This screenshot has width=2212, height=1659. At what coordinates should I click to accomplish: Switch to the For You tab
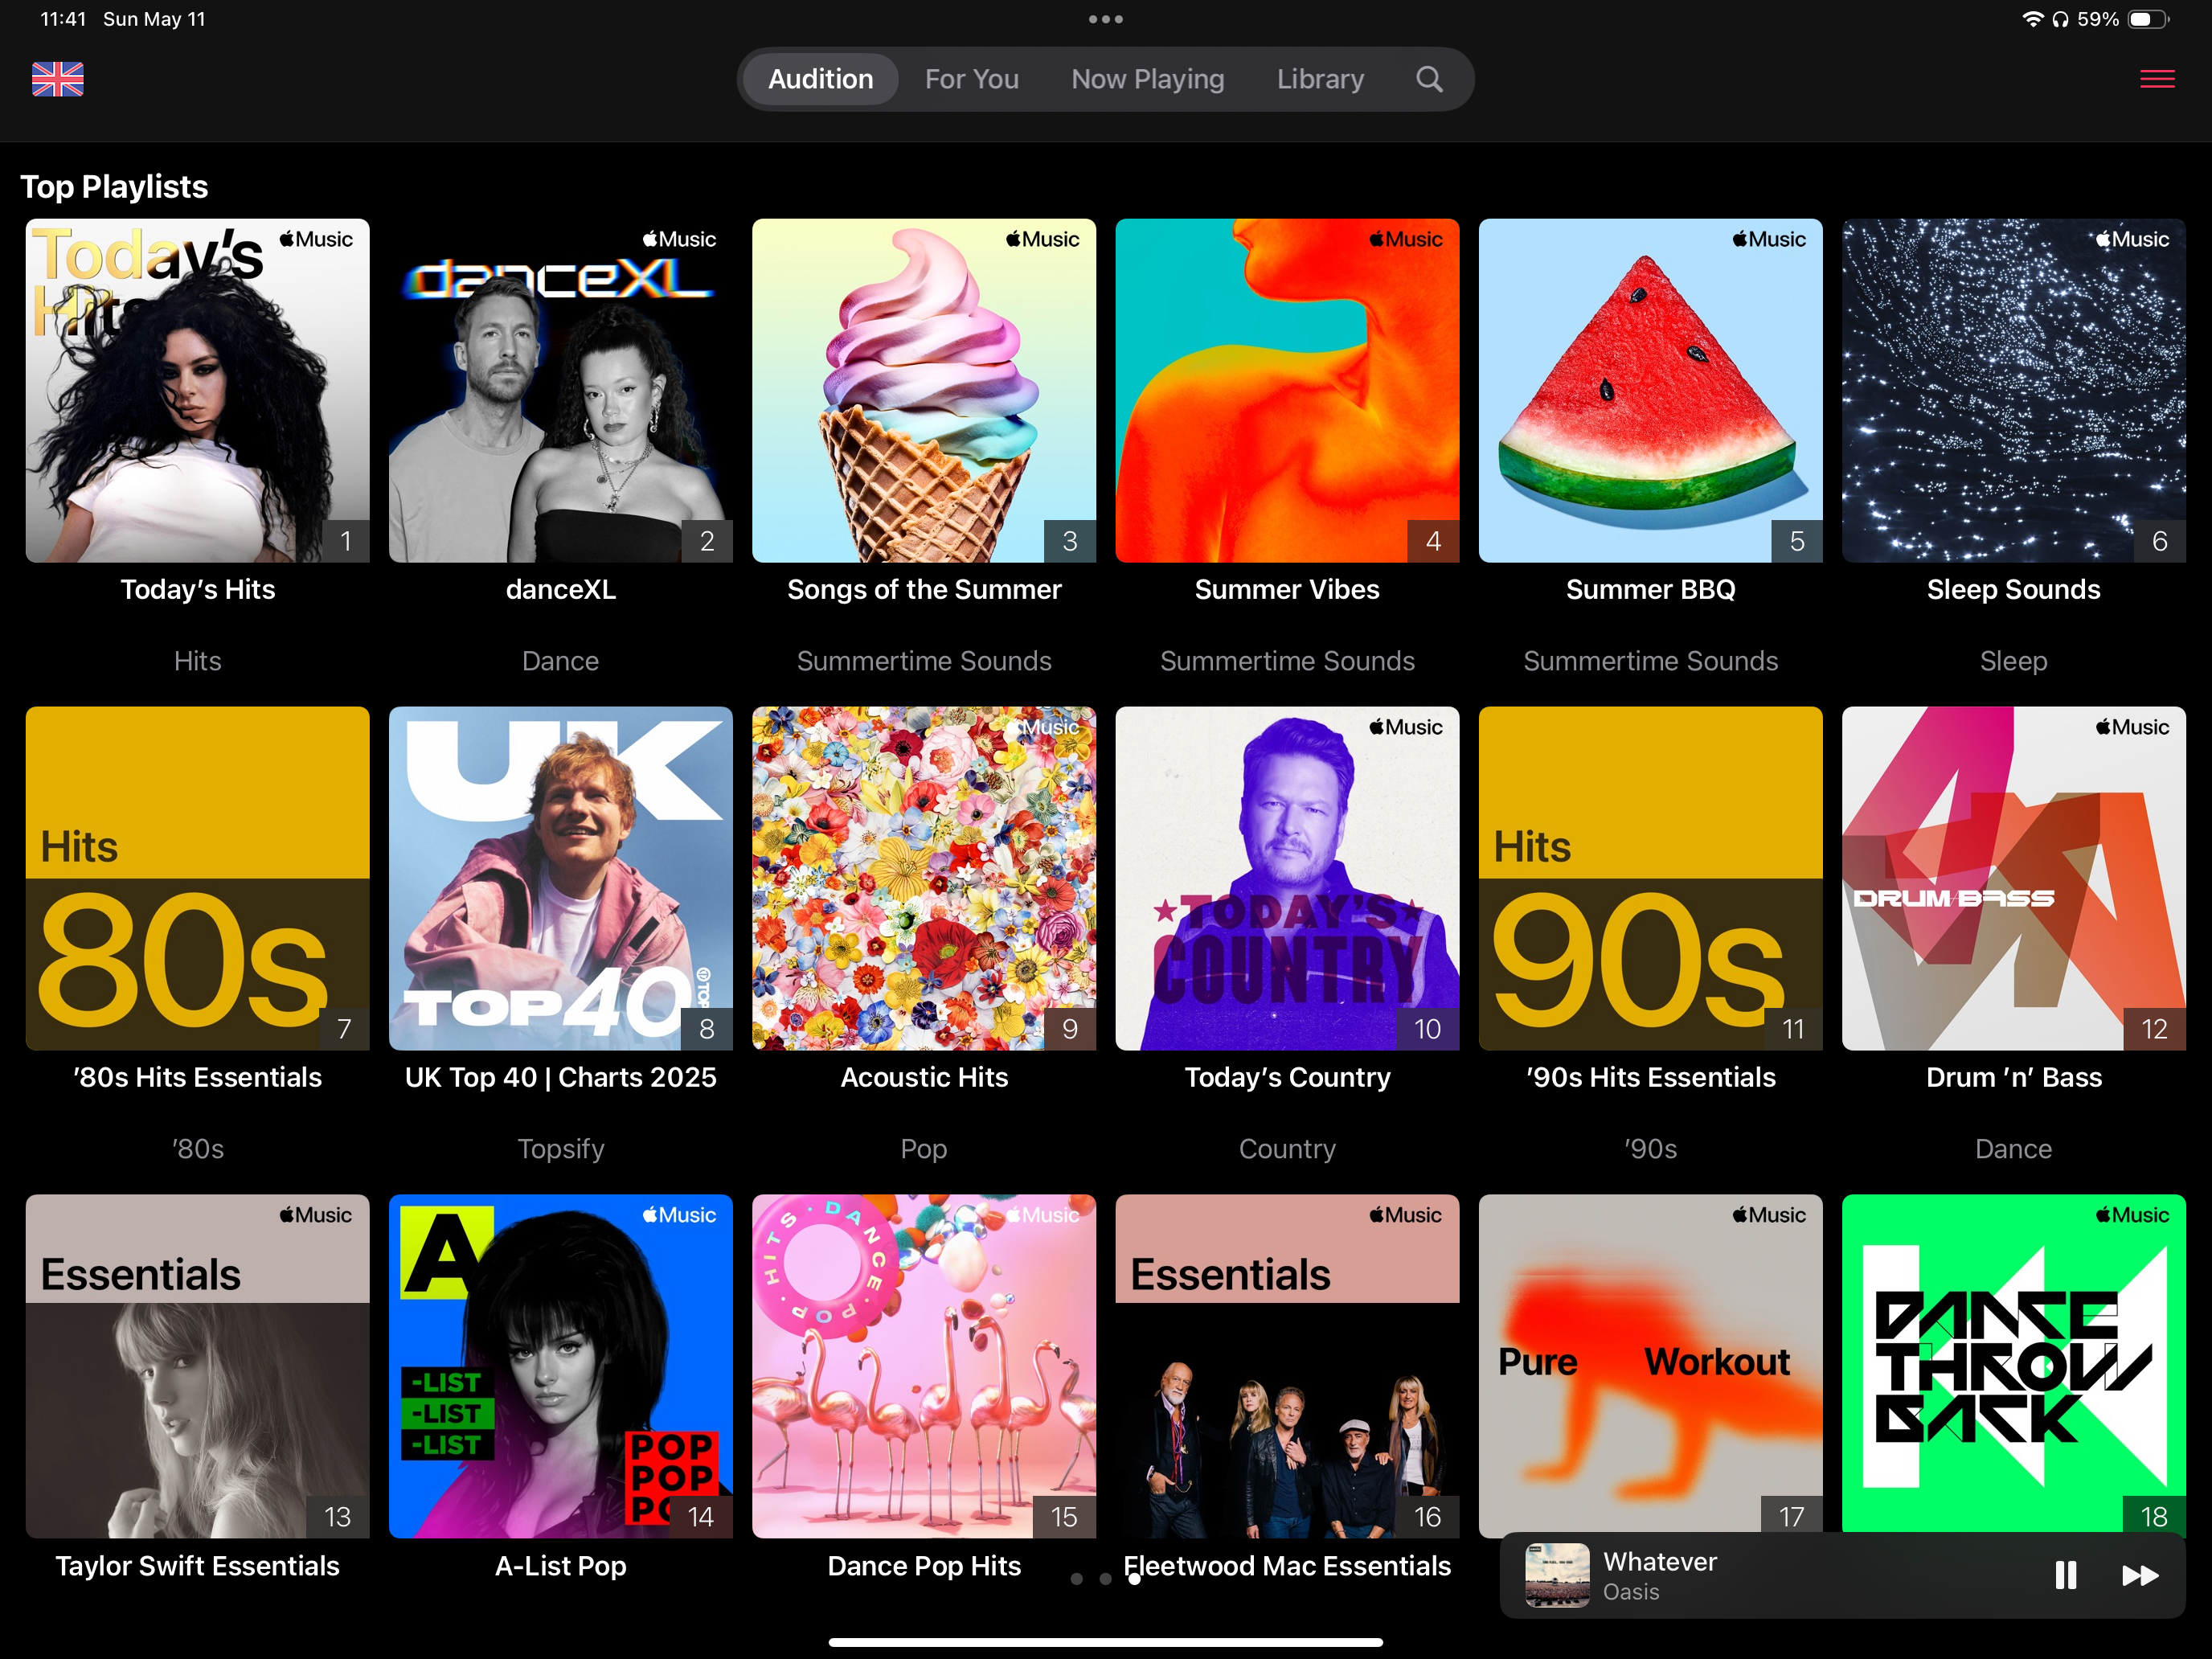[x=971, y=79]
